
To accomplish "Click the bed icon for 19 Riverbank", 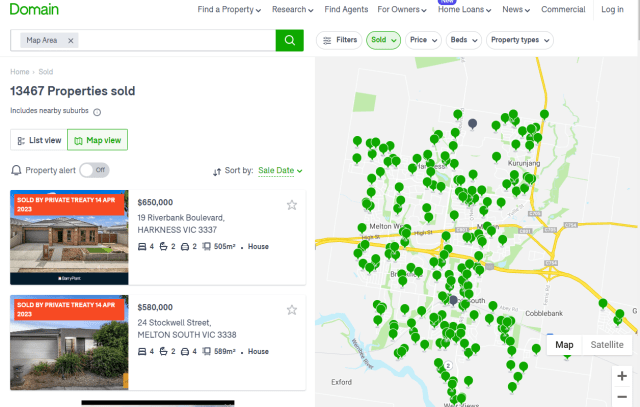I will click(142, 247).
